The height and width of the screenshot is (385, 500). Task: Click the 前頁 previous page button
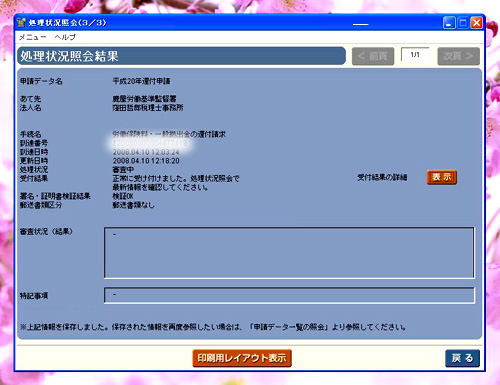pos(373,56)
